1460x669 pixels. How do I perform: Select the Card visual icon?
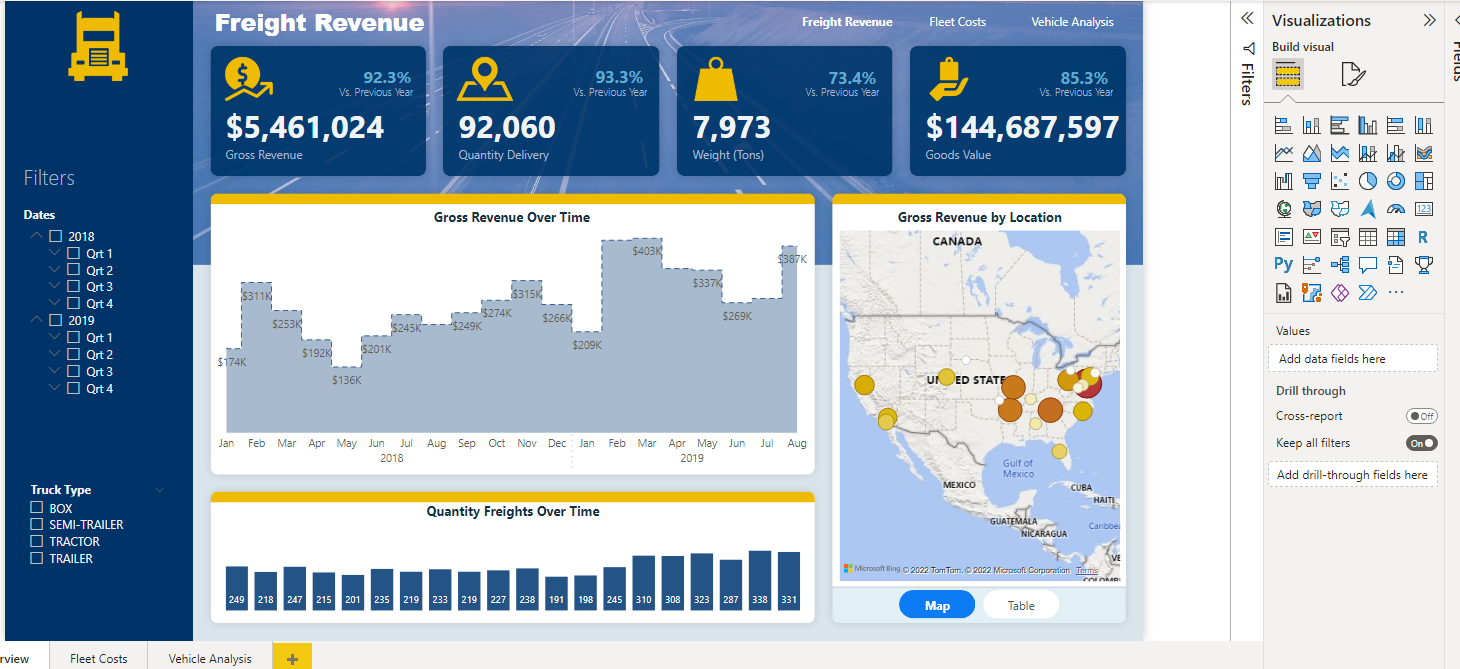coord(1423,208)
